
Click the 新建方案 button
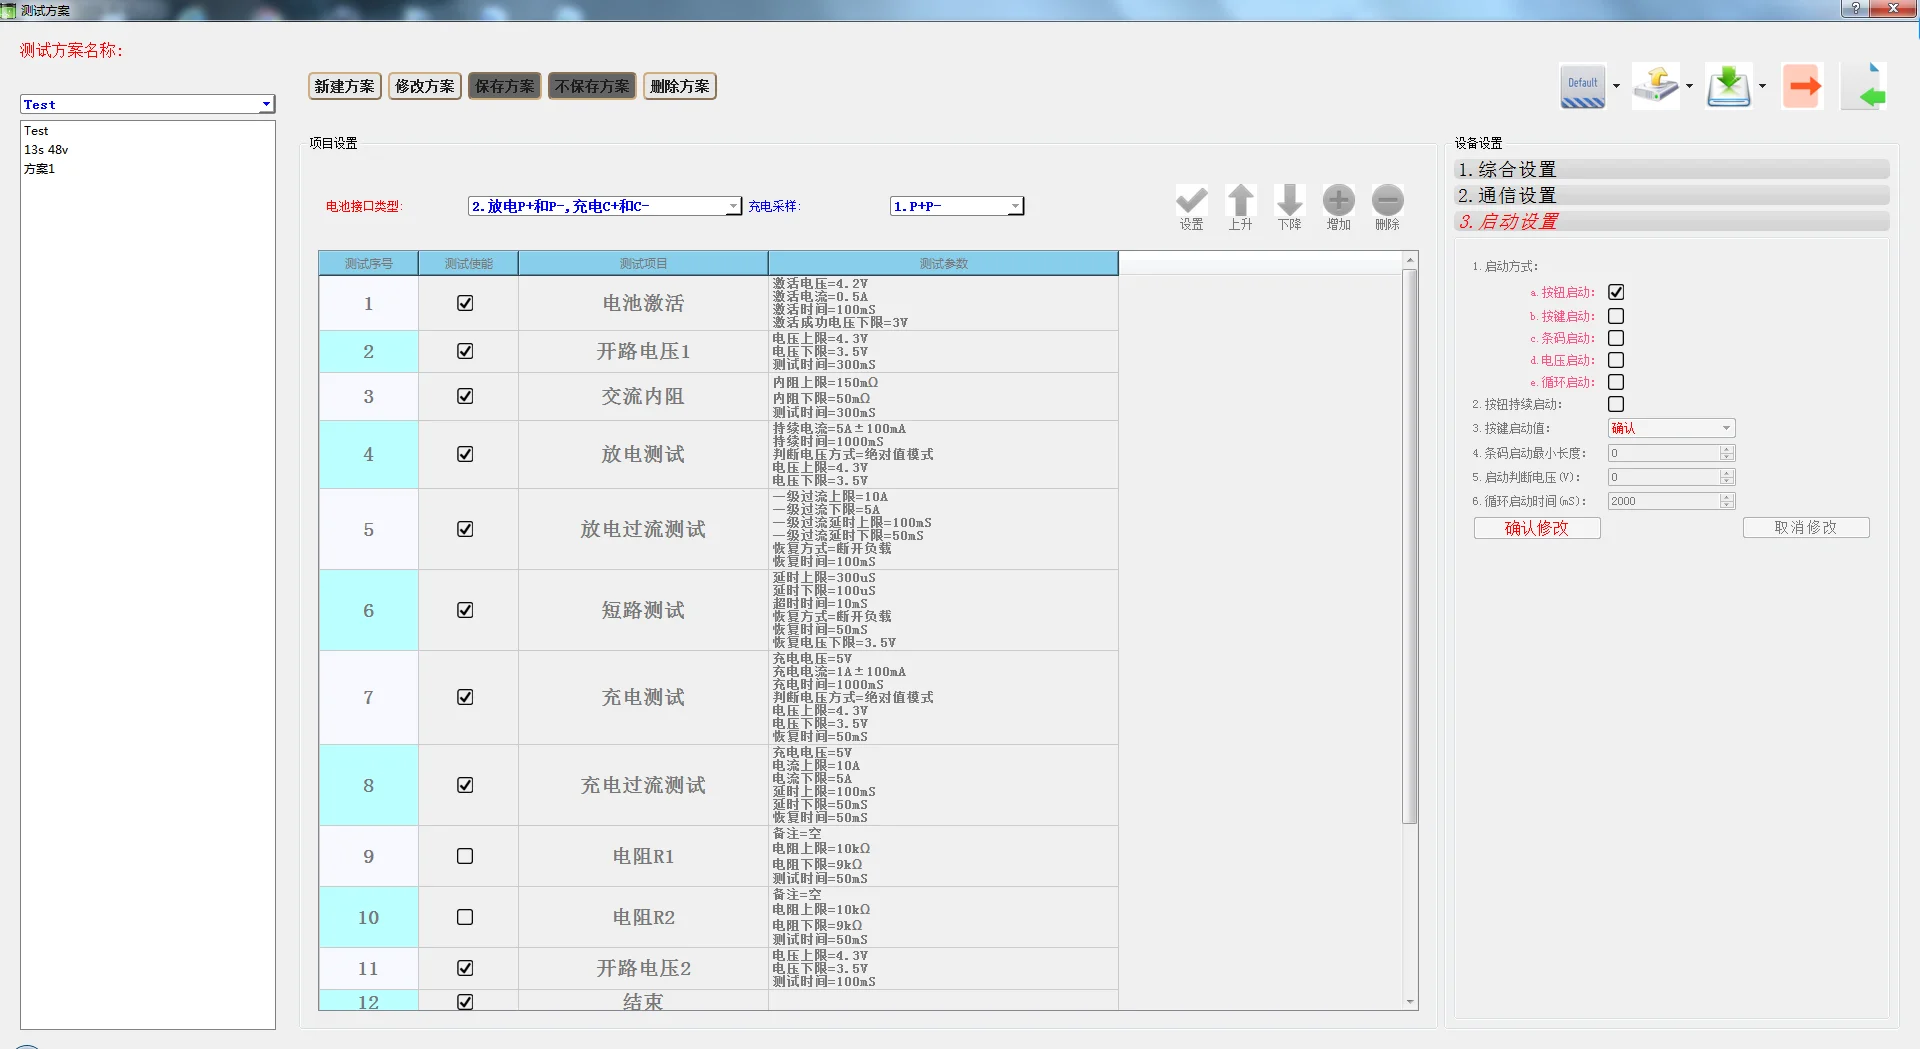point(344,86)
